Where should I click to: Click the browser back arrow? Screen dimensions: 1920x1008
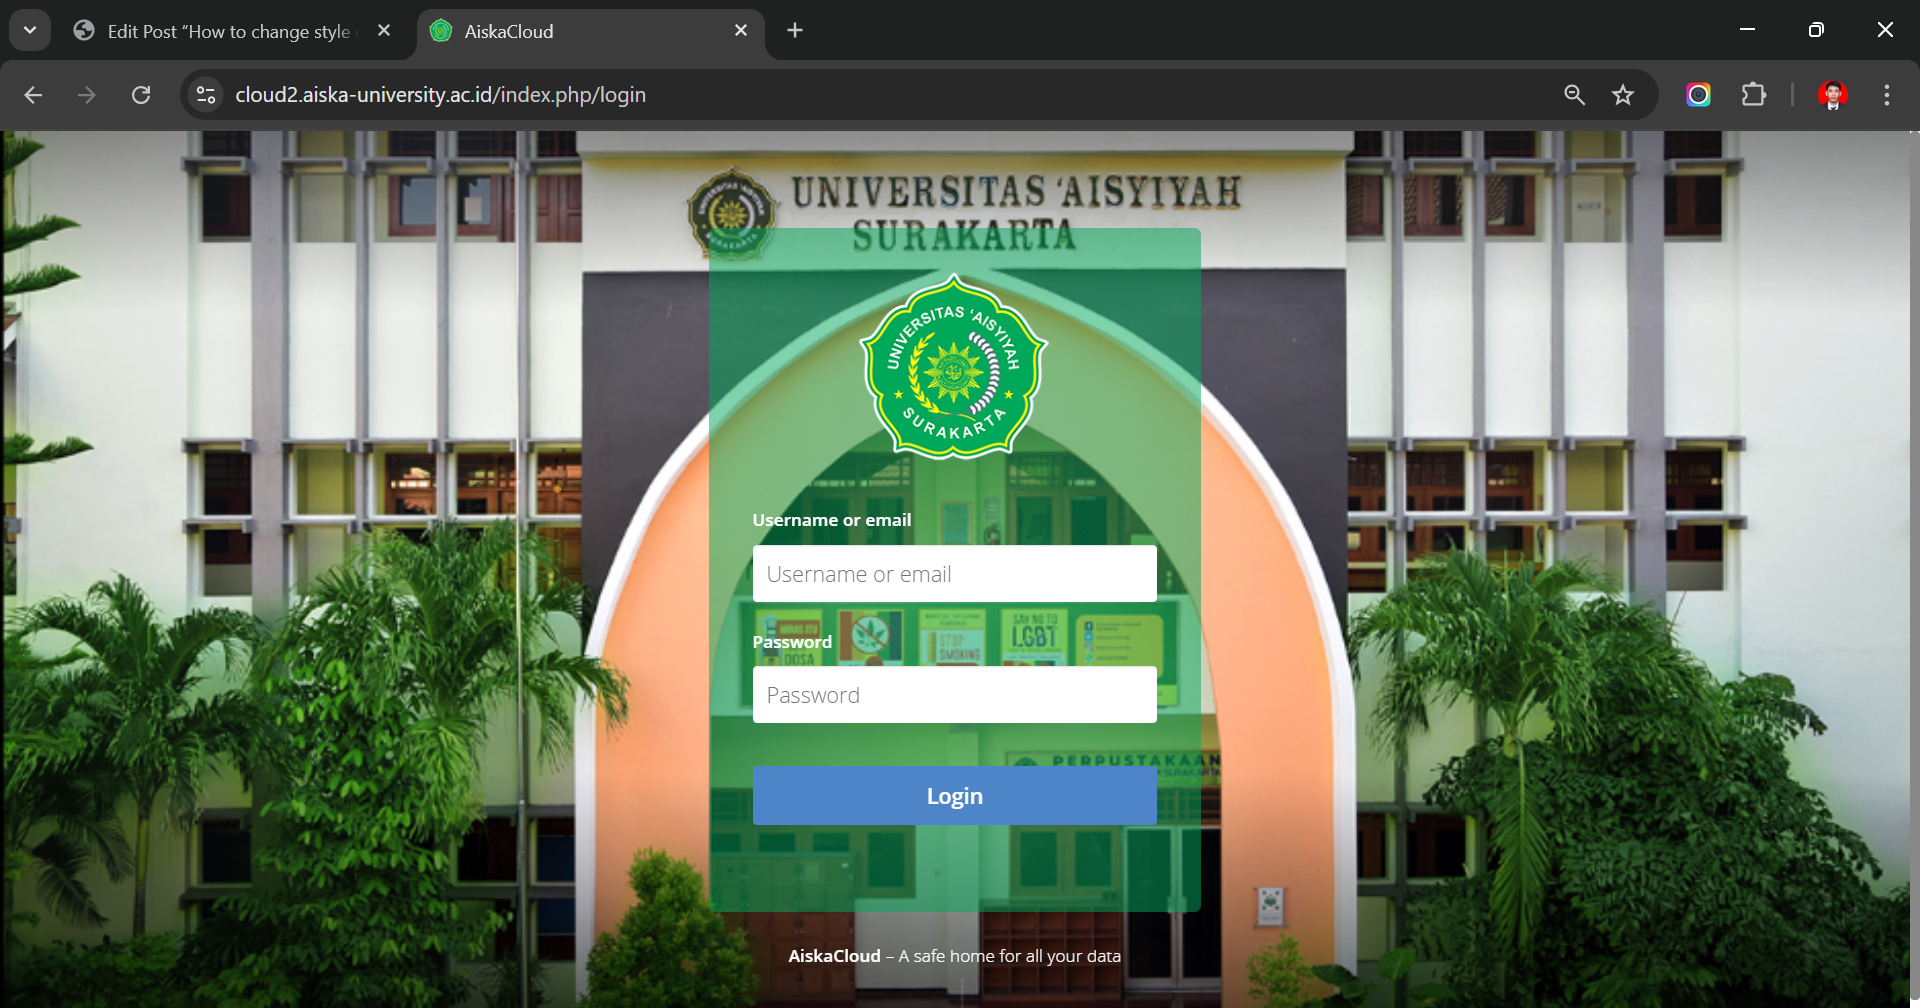point(33,95)
